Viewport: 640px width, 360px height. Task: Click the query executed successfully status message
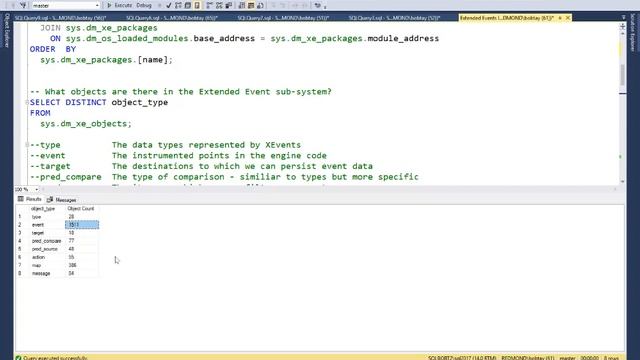click(x=55, y=358)
